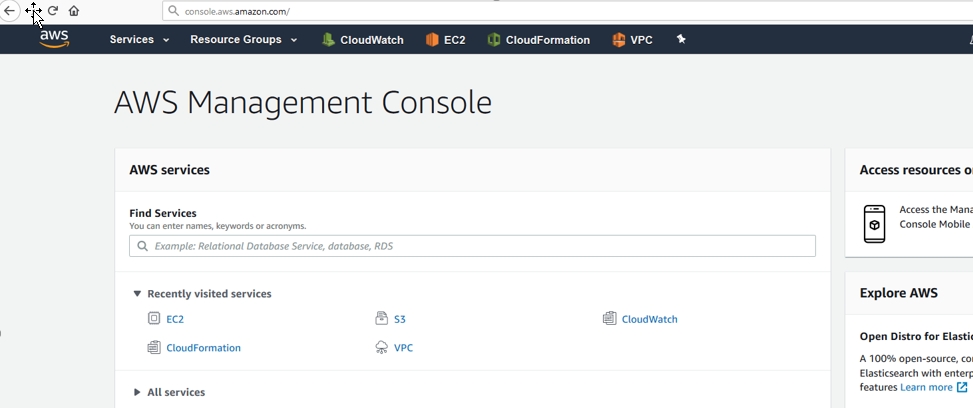Click the CloudWatch shortcut icon in the navbar
Image resolution: width=973 pixels, height=408 pixels.
click(328, 40)
